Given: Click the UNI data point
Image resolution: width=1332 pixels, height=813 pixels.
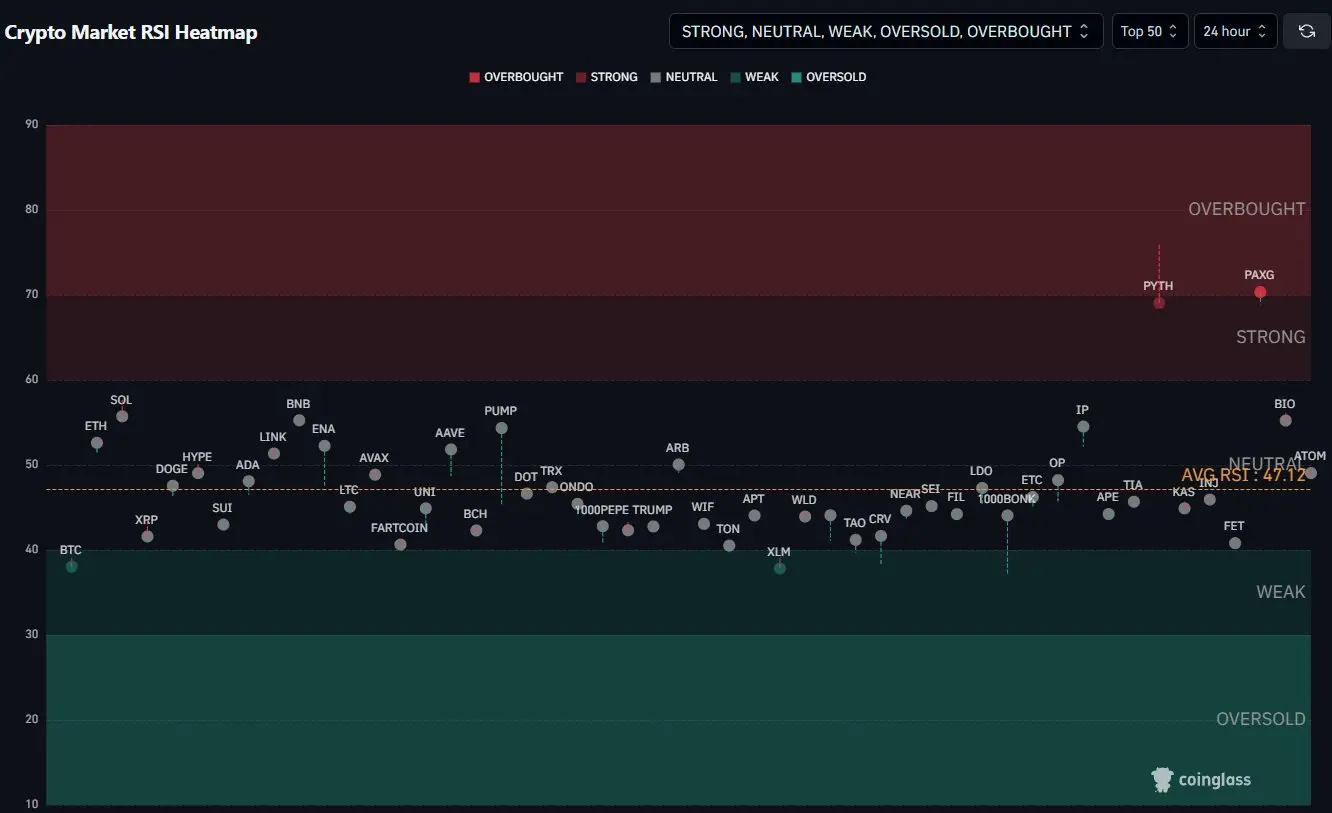Looking at the screenshot, I should click(426, 508).
